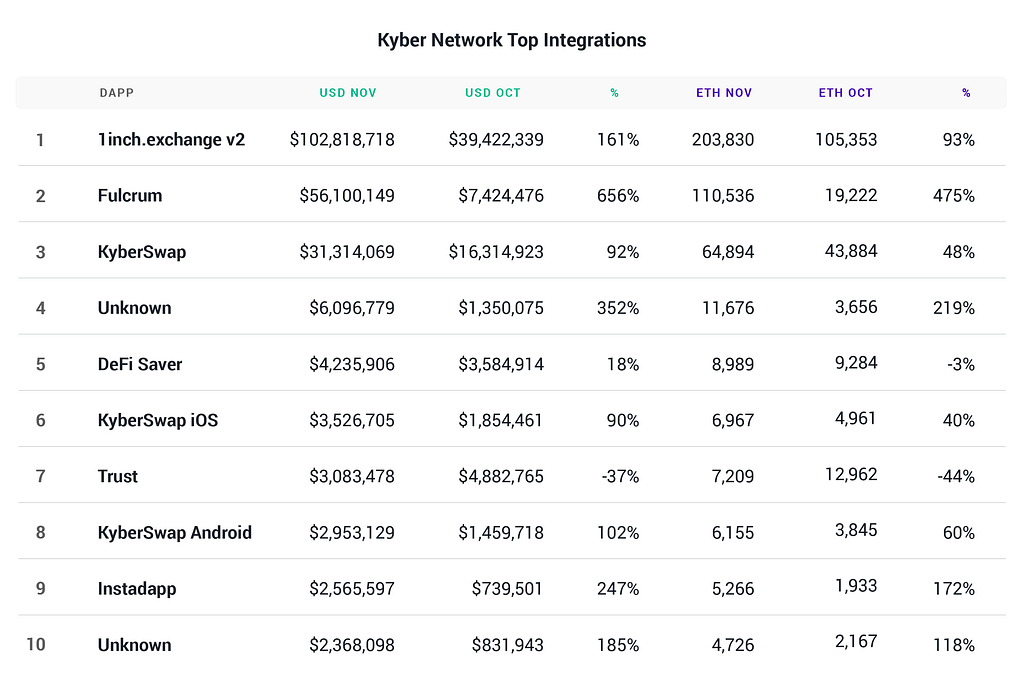
Task: Select the ETH NOV column header
Action: coord(724,93)
